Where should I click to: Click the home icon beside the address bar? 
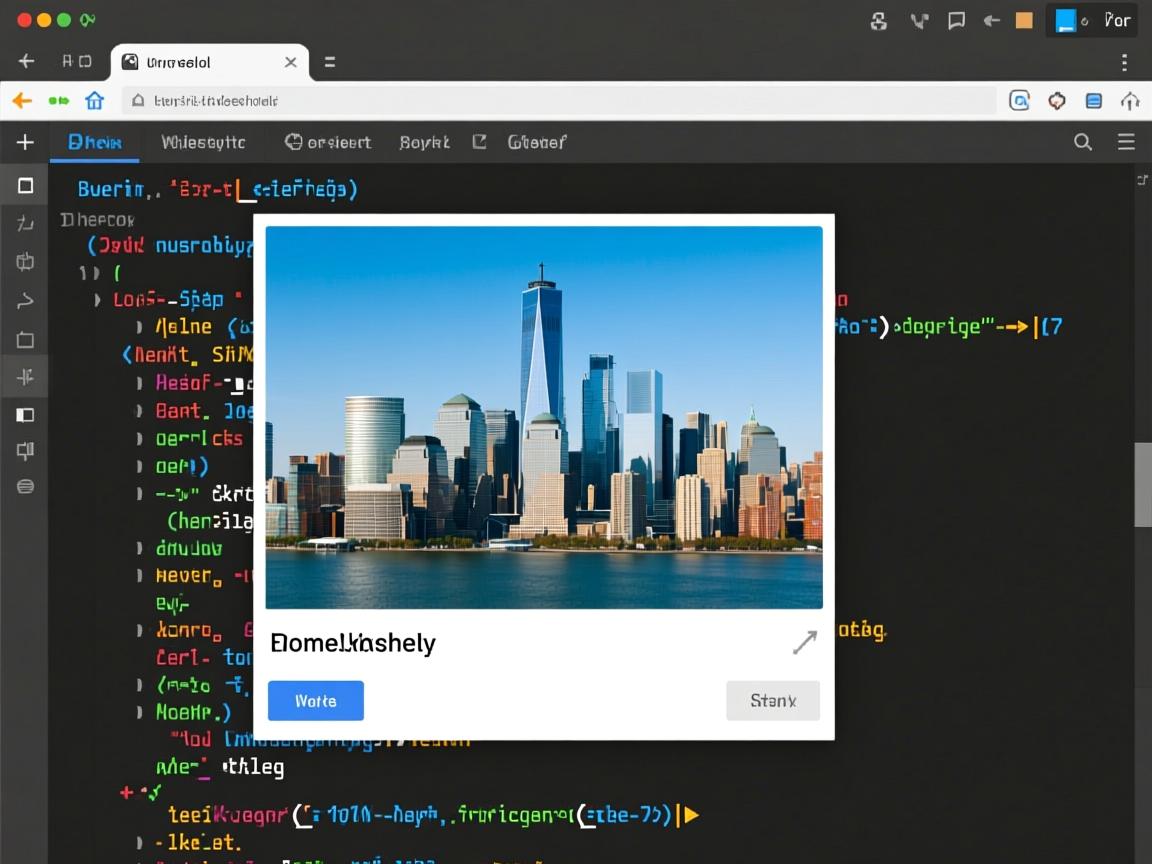point(95,100)
